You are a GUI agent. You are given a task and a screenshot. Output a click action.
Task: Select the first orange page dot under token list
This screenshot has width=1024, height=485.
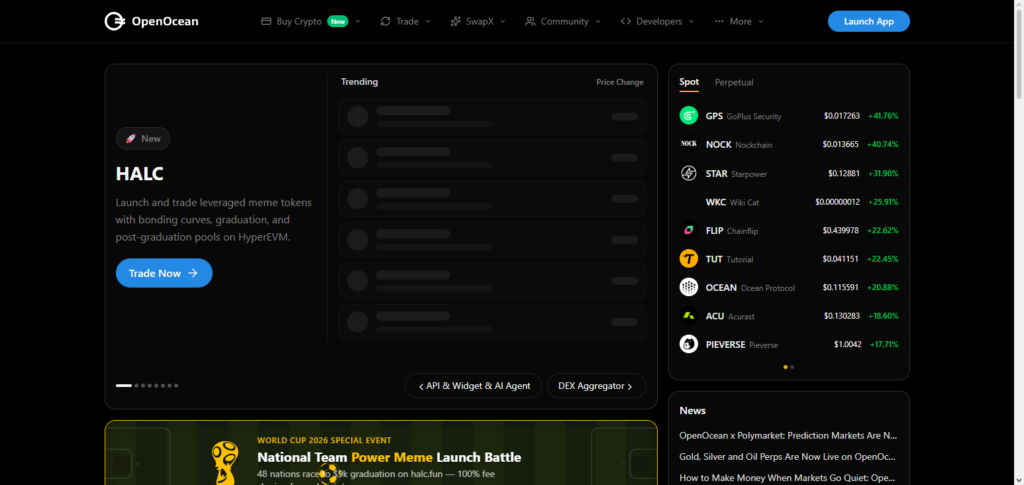(786, 367)
